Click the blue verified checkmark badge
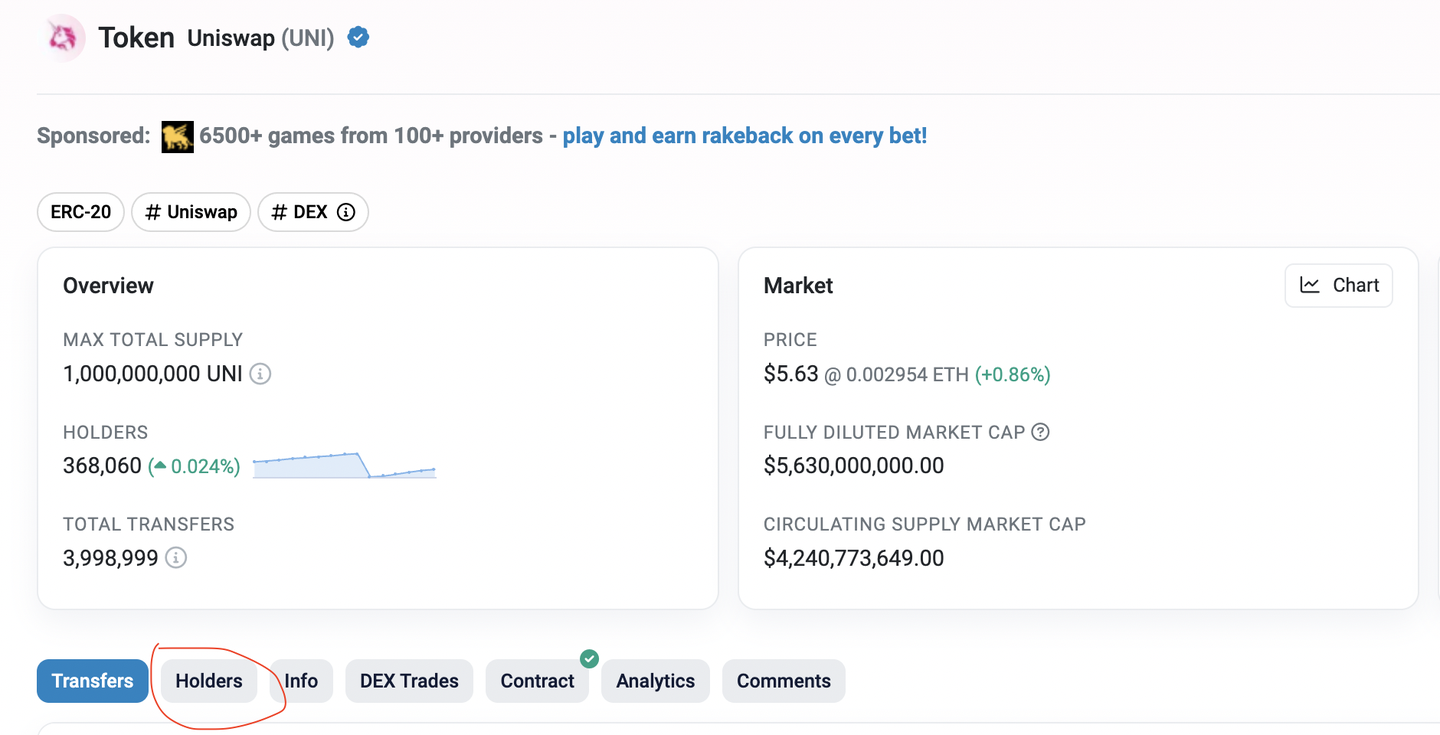Viewport: 1440px width, 735px height. pos(358,38)
